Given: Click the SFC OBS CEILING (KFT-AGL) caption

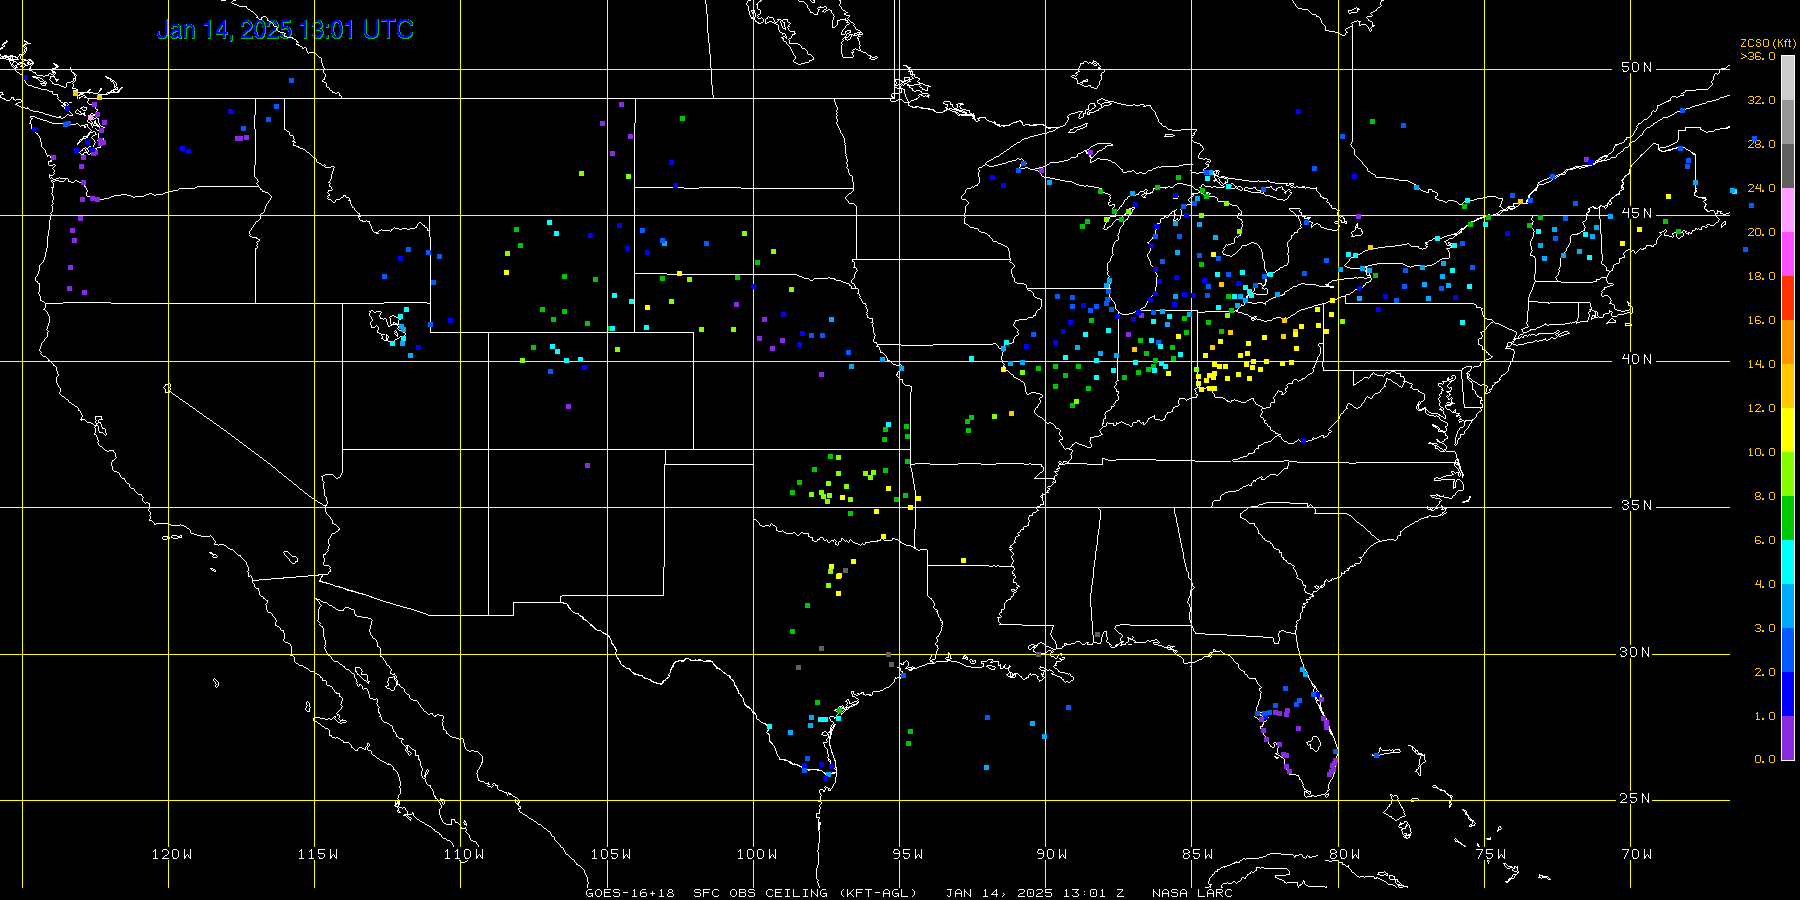Looking at the screenshot, I should pyautogui.click(x=805, y=893).
